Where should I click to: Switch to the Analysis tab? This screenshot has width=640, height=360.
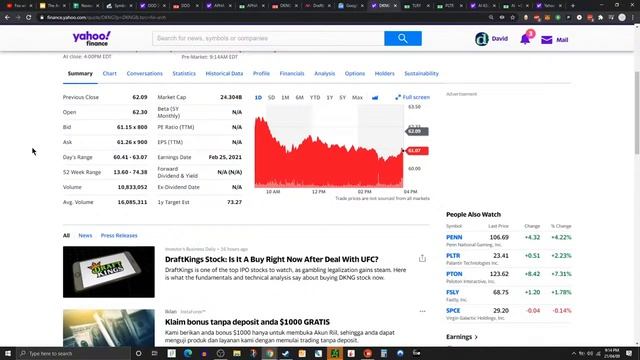click(x=324, y=73)
